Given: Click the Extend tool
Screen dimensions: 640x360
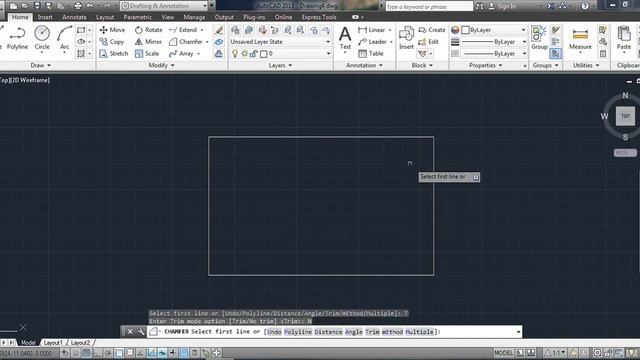Looking at the screenshot, I should (183, 30).
